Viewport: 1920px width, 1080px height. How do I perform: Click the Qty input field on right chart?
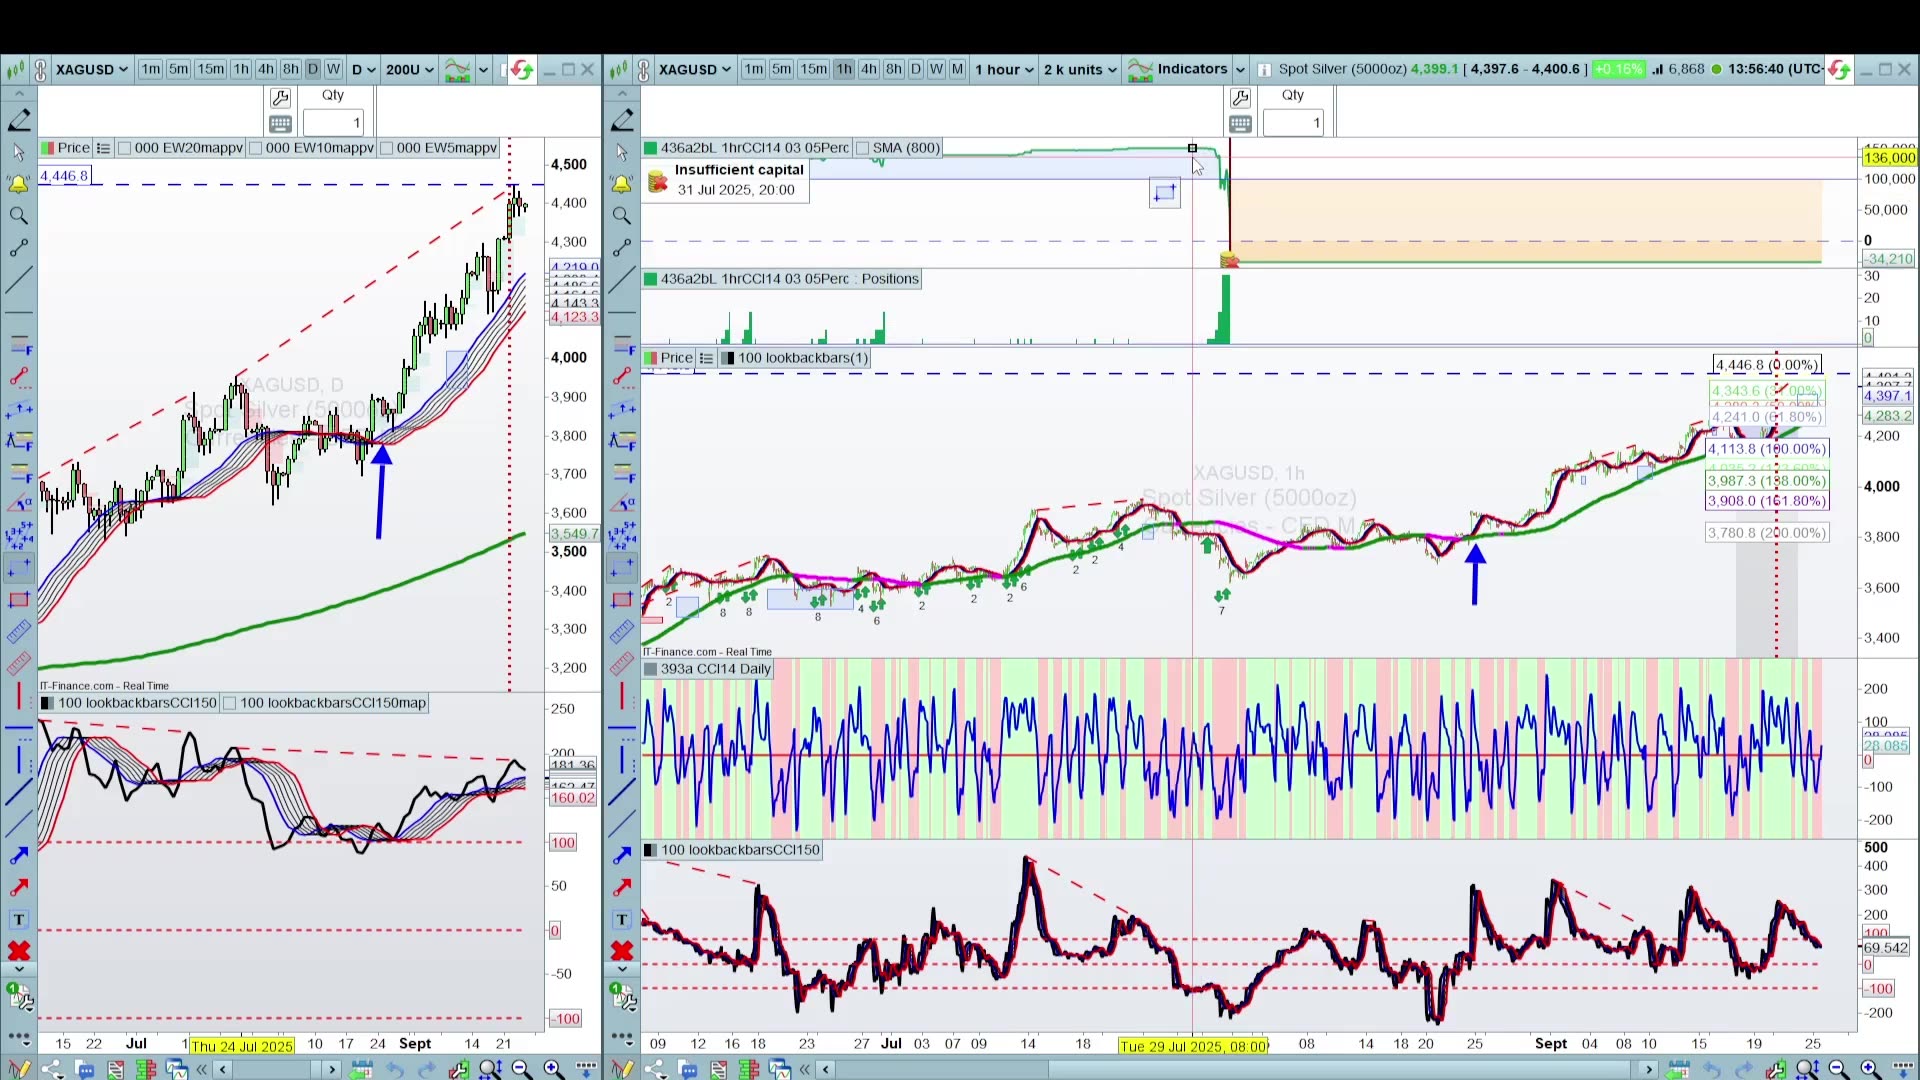(1293, 123)
